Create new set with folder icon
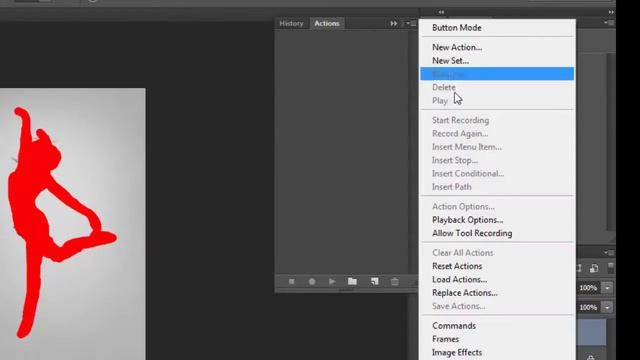 click(x=352, y=281)
